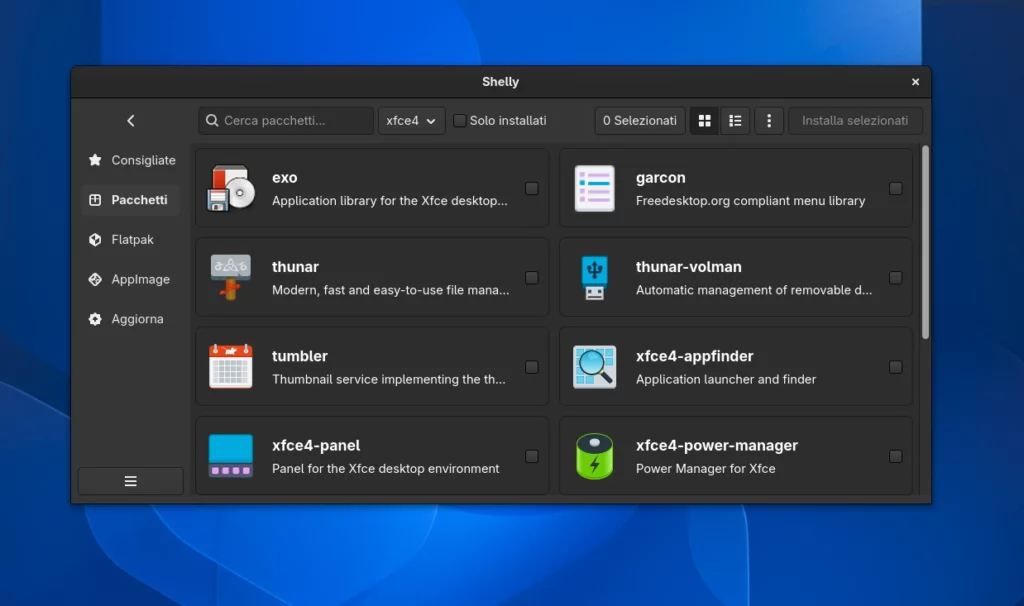Check the tumbler package checkbox
The image size is (1024, 606).
coord(532,367)
